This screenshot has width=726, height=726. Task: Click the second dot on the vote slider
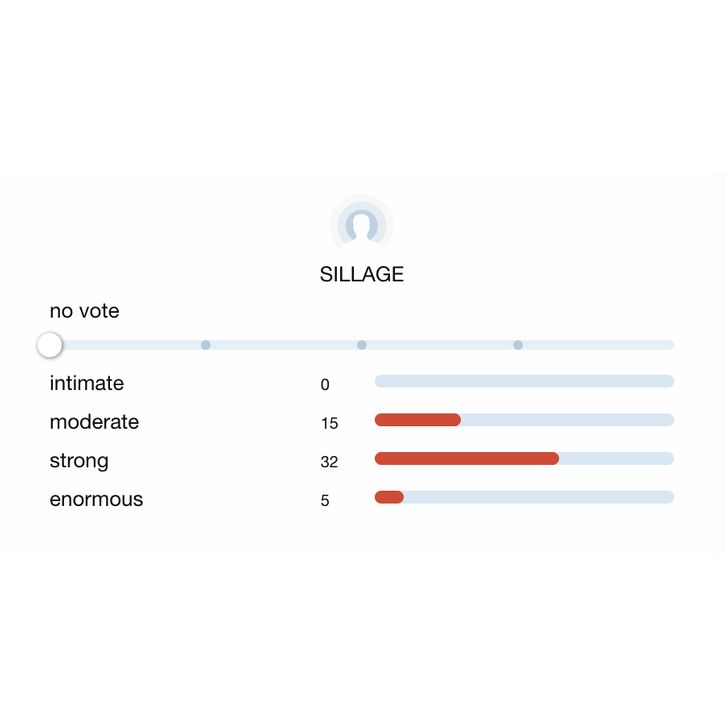coord(206,345)
